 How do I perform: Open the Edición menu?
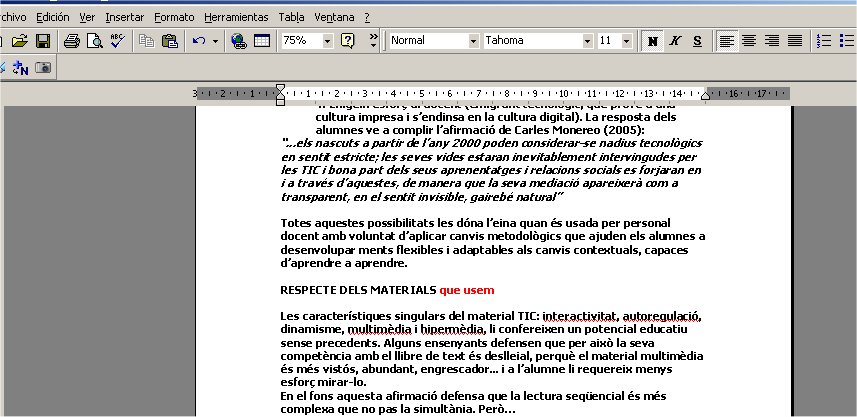coord(52,17)
